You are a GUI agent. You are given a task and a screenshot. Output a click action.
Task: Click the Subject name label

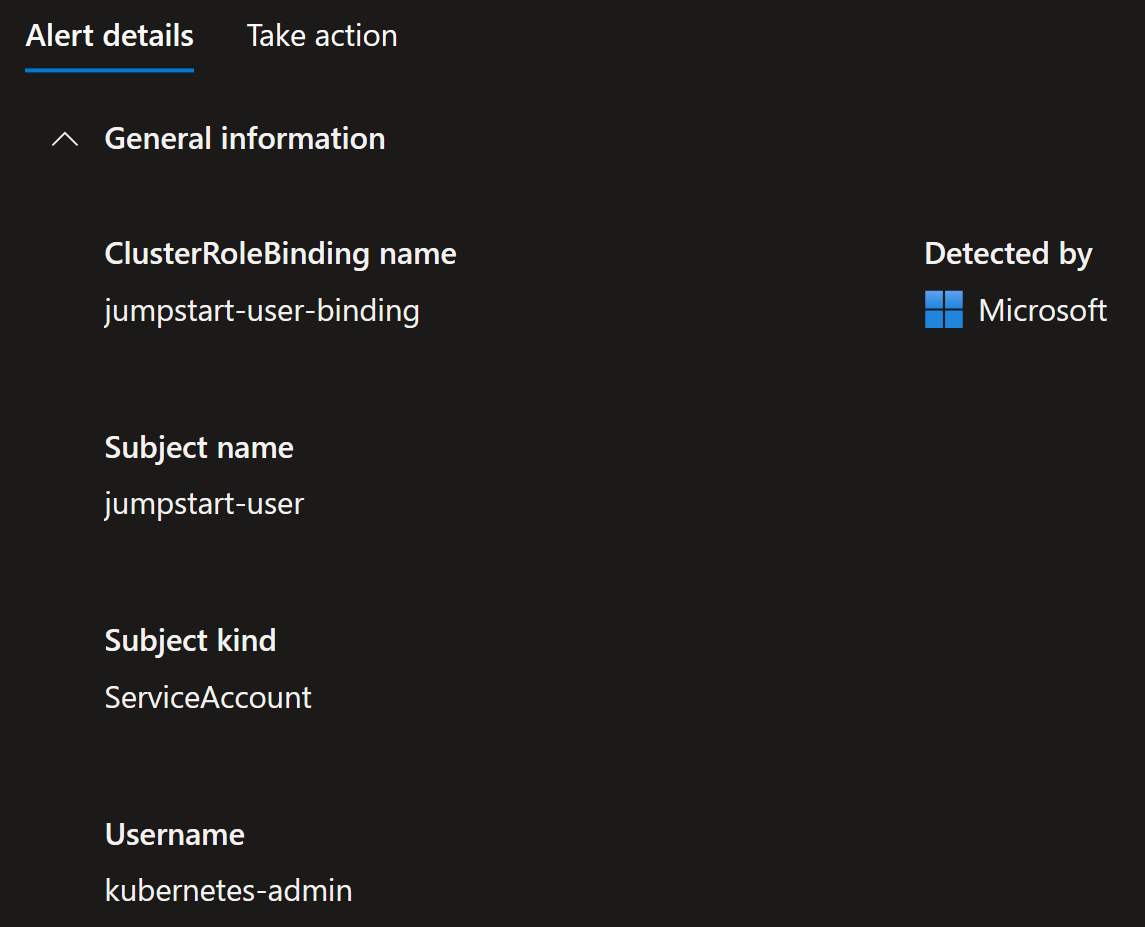pyautogui.click(x=199, y=448)
